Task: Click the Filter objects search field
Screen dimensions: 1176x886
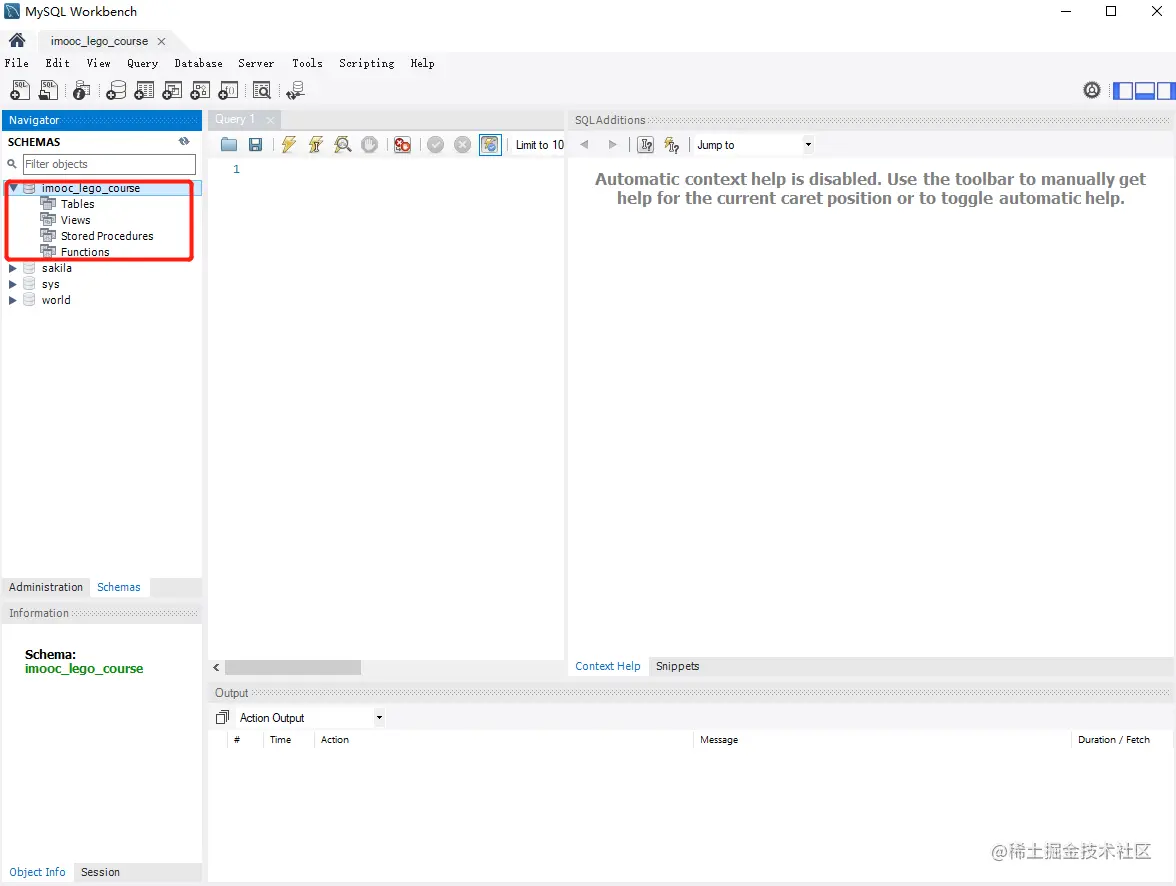Action: coord(110,164)
